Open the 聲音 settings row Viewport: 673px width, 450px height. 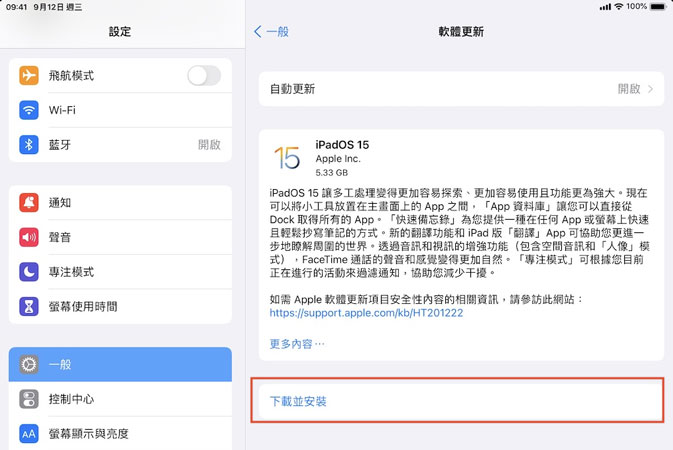pos(120,237)
